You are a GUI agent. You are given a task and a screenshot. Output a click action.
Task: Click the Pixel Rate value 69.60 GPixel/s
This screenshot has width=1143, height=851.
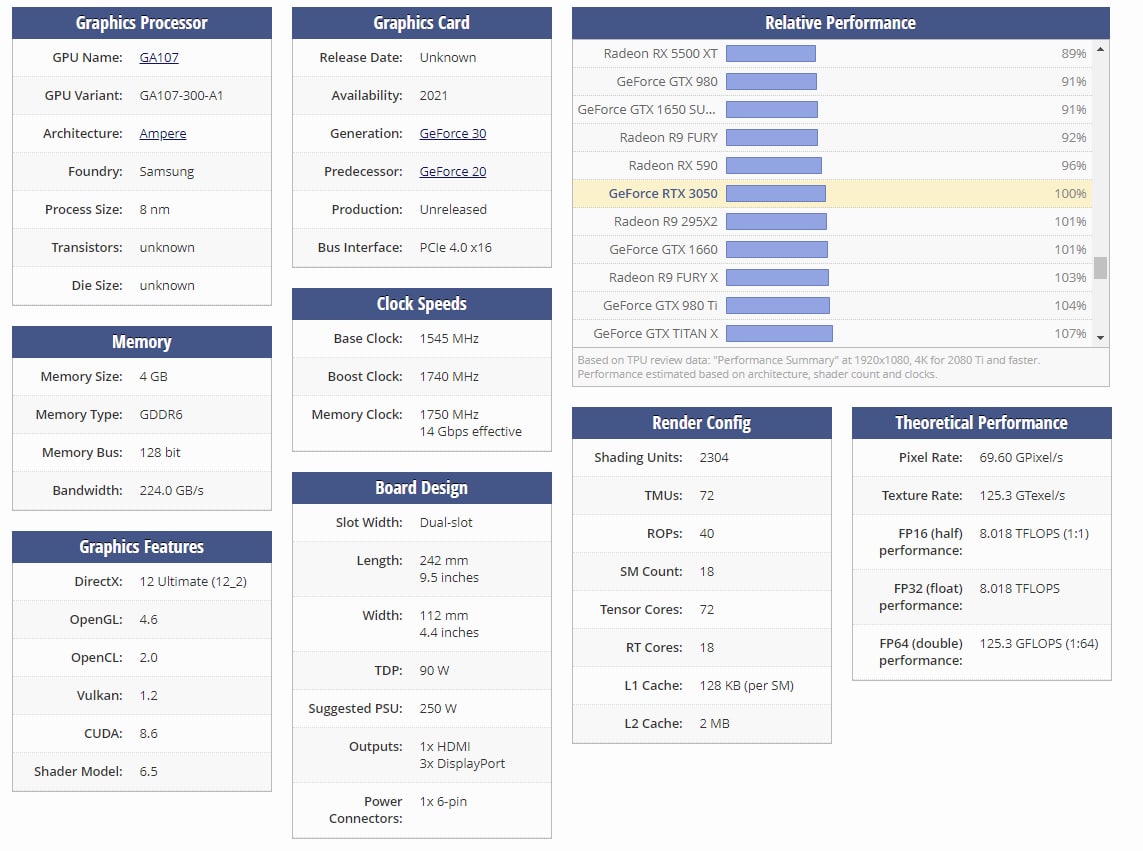click(1021, 457)
